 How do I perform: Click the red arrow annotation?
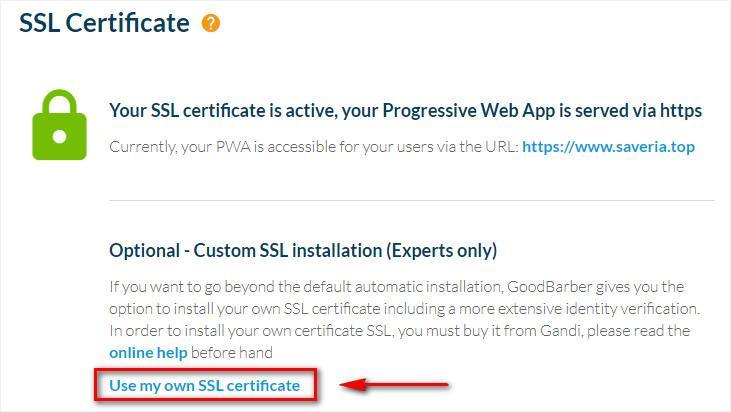(394, 385)
